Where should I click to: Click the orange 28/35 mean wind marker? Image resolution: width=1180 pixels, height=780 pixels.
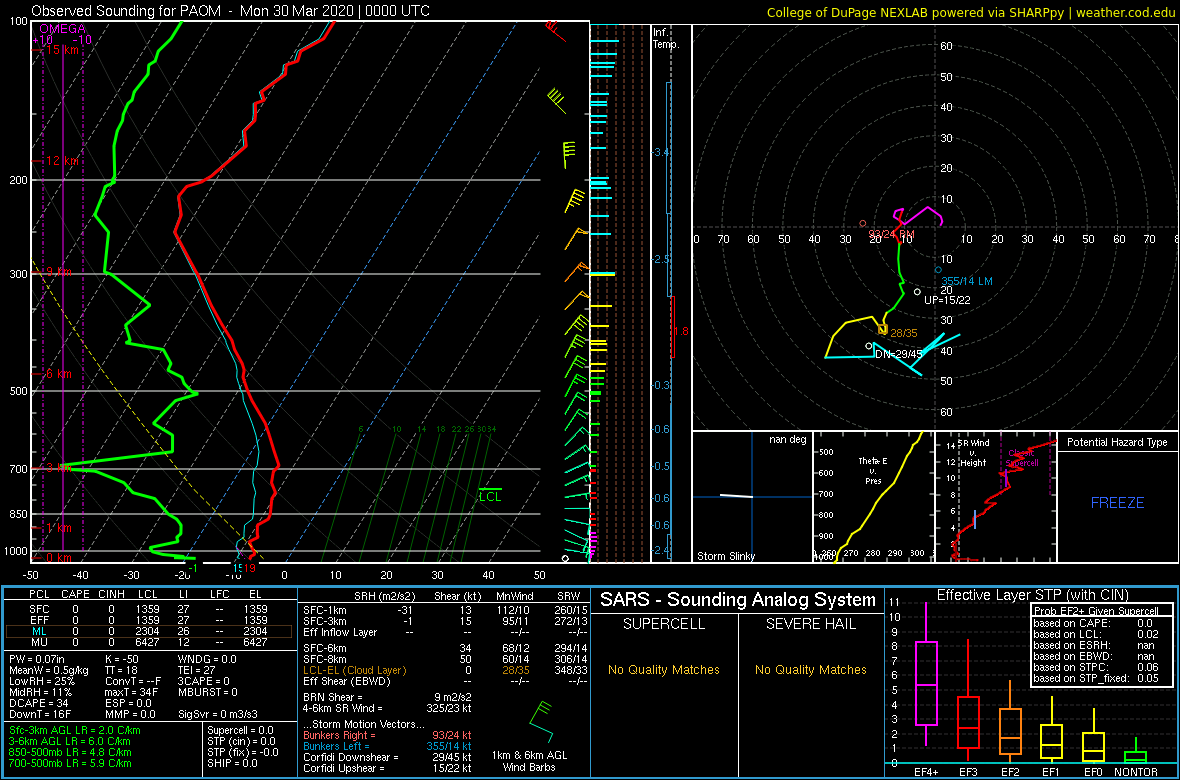(x=883, y=330)
